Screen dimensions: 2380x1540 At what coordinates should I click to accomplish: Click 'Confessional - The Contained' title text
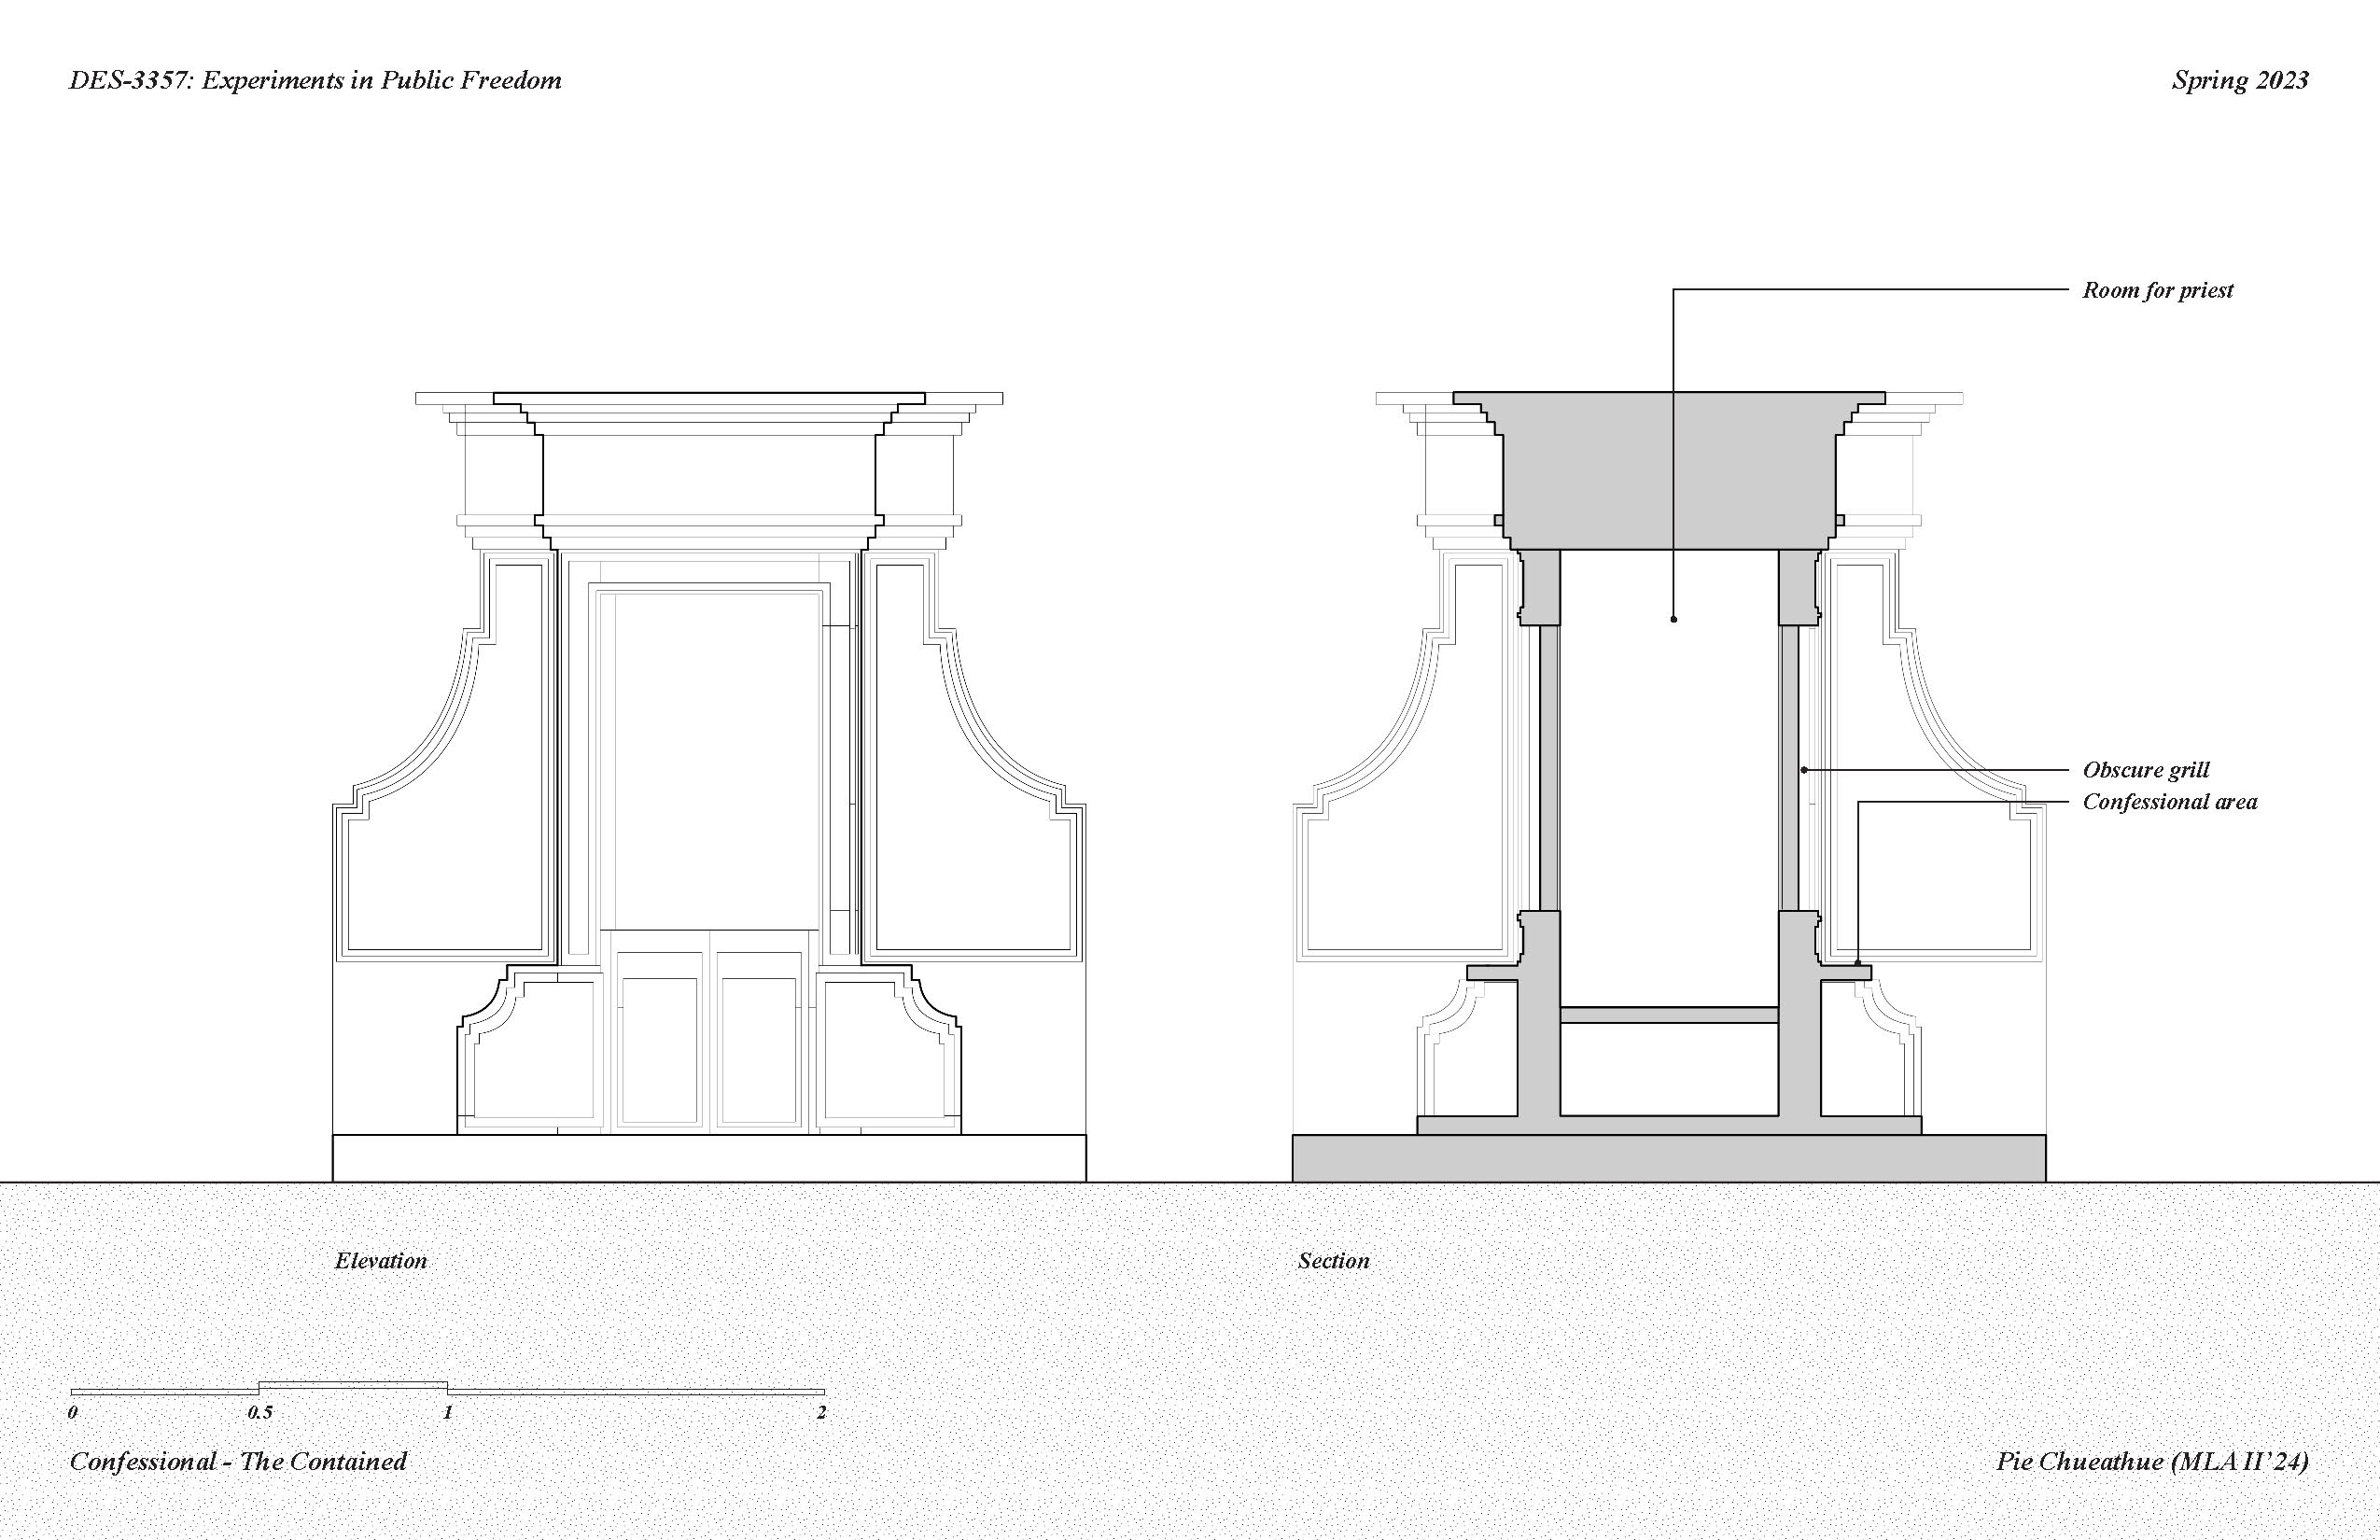pyautogui.click(x=238, y=1461)
